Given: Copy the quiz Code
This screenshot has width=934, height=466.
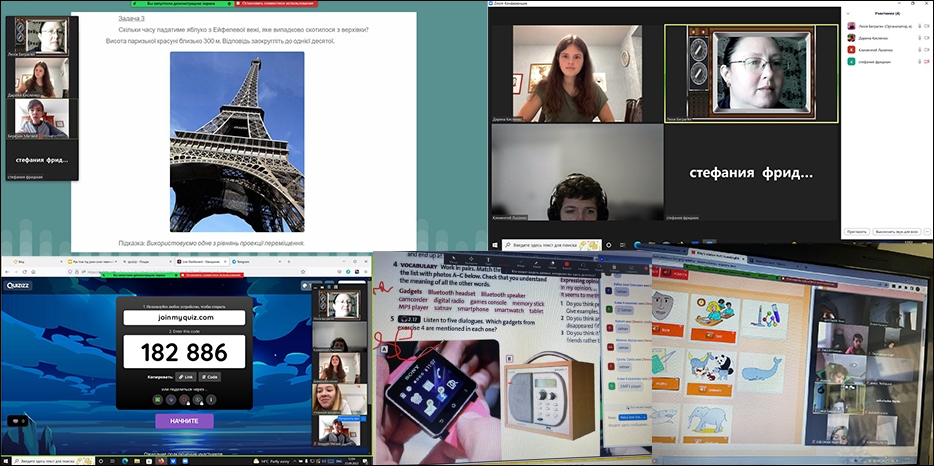Looking at the screenshot, I should tap(212, 377).
